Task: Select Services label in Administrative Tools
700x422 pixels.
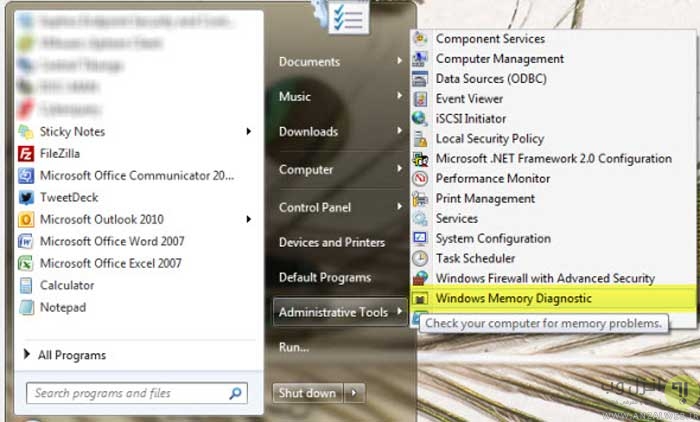Action: (457, 218)
